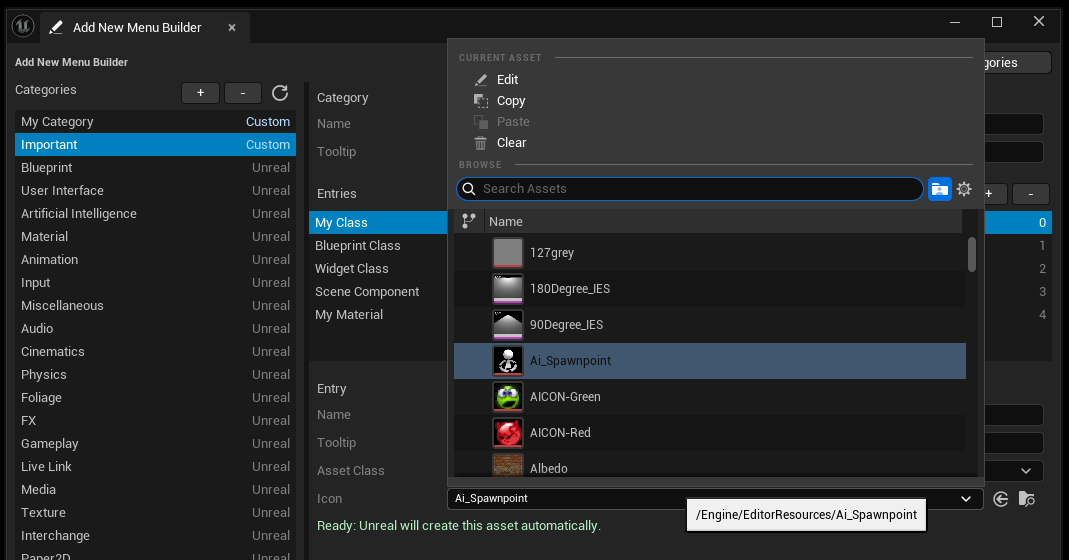Select the Cinematics category
Image resolution: width=1069 pixels, height=560 pixels.
tap(155, 352)
